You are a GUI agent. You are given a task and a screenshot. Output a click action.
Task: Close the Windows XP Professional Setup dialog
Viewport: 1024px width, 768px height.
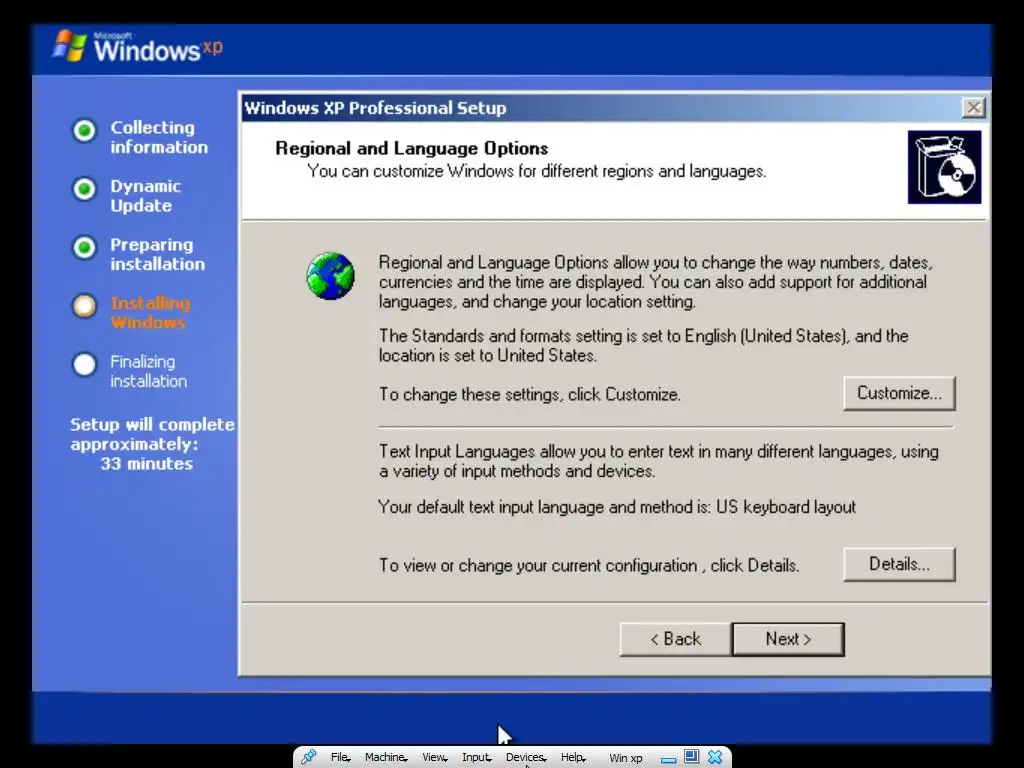(x=973, y=107)
